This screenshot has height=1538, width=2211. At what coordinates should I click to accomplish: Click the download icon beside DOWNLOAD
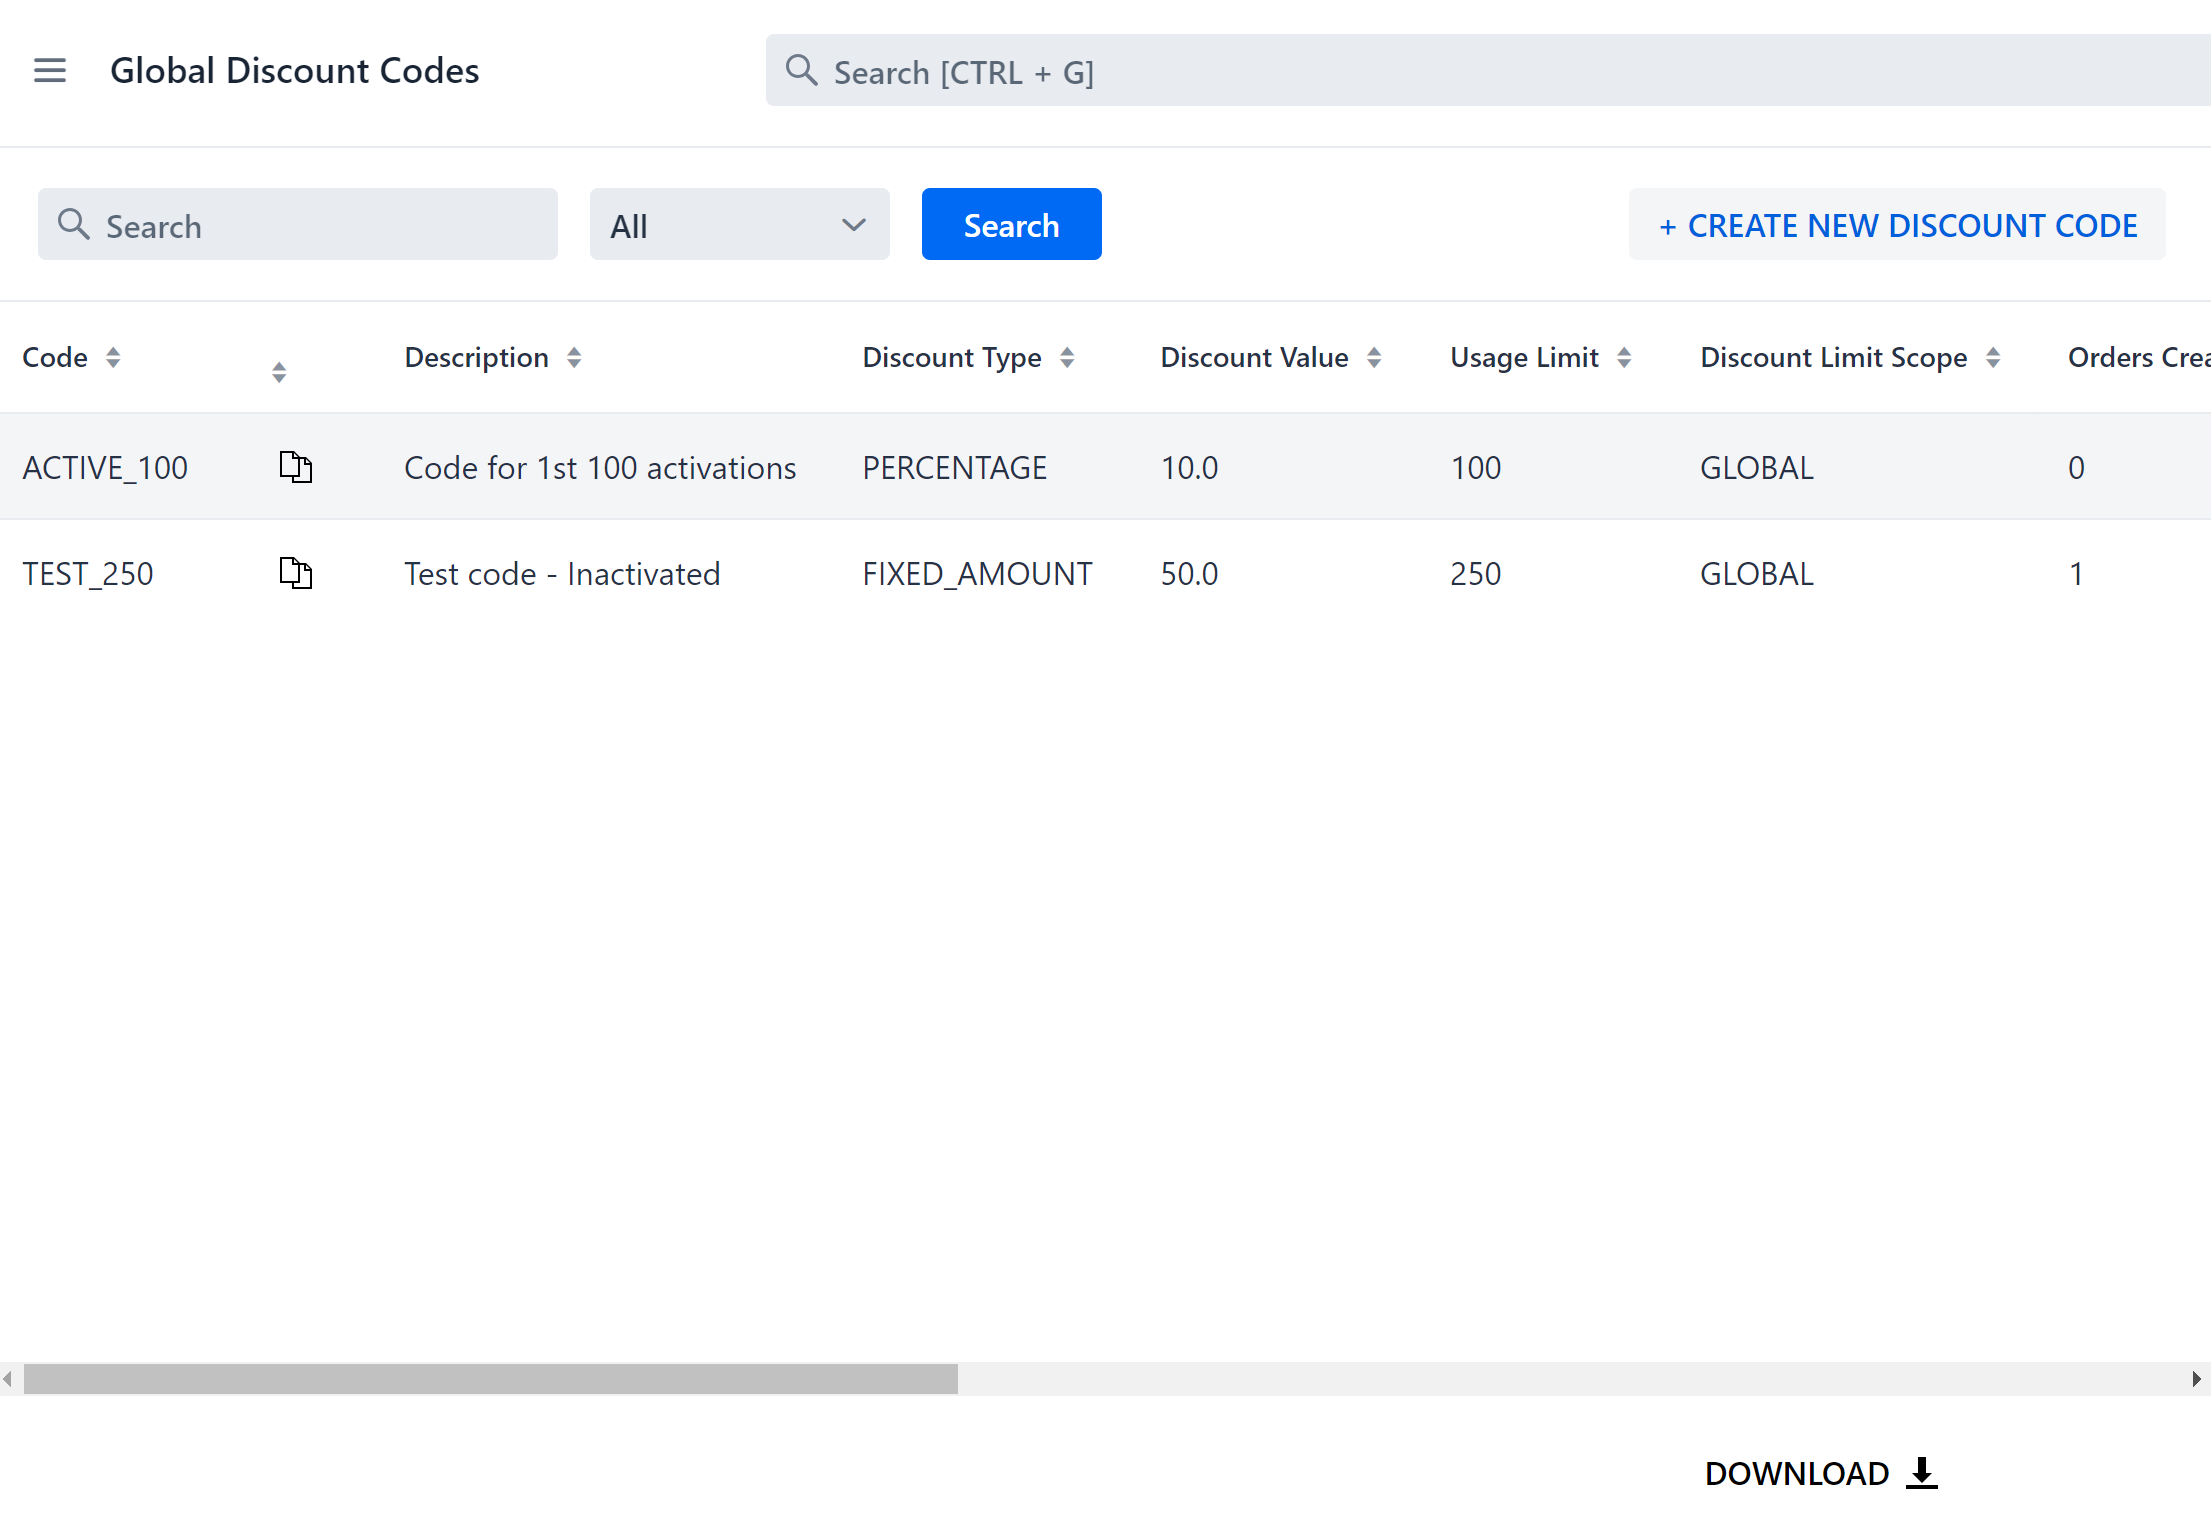tap(1922, 1473)
